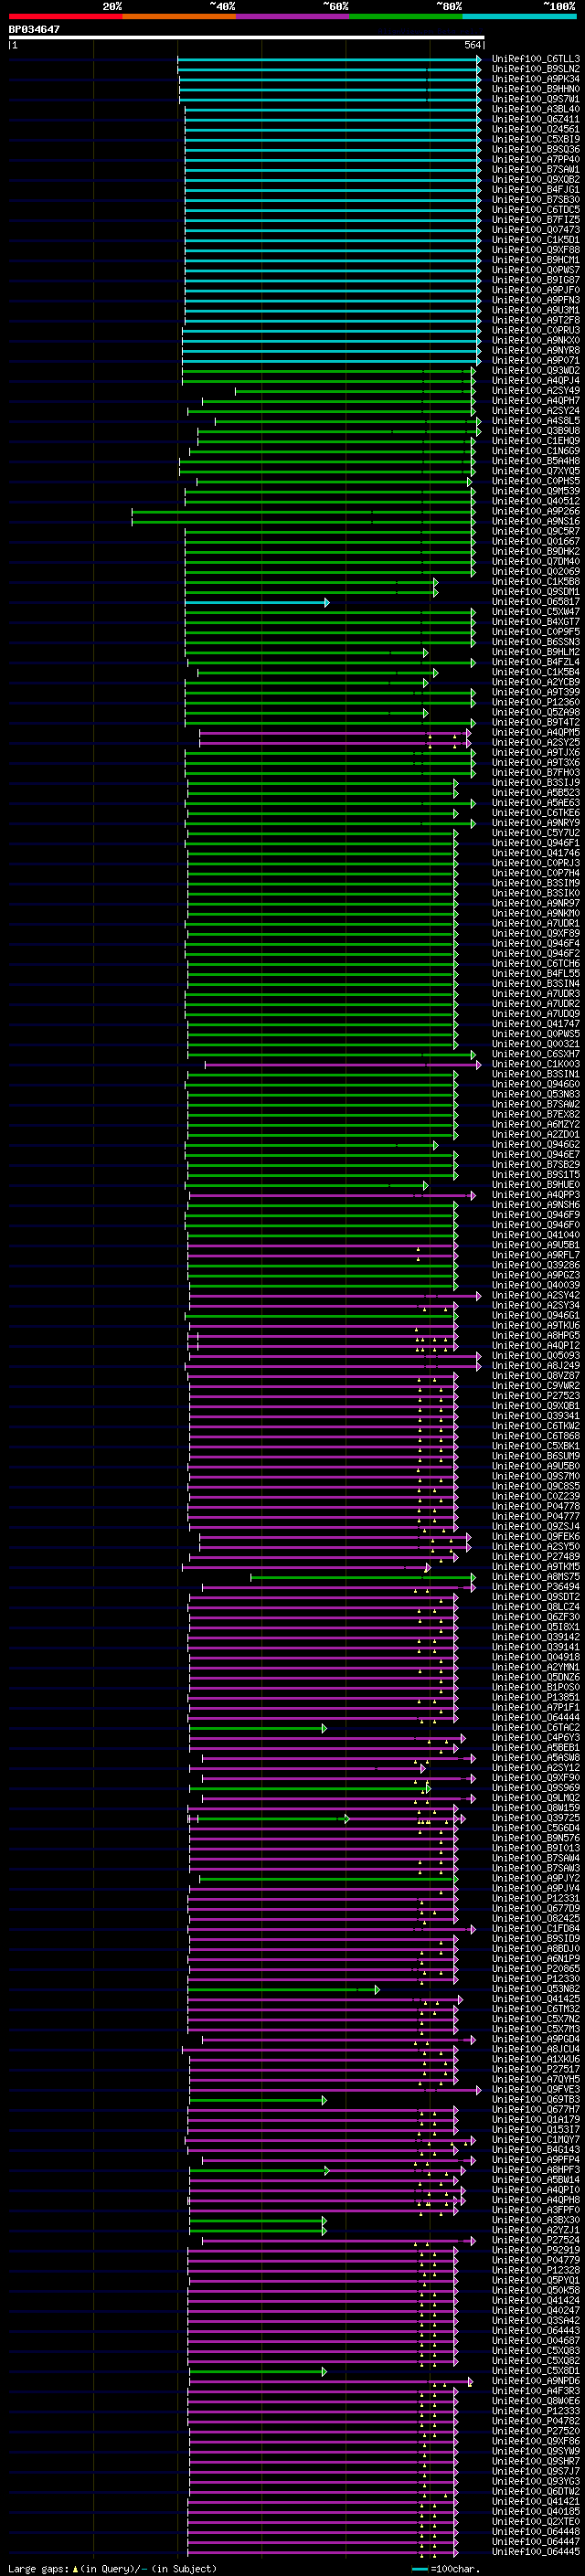Click the white query sequence ruler bar
585x2576 pixels.
[x=246, y=38]
